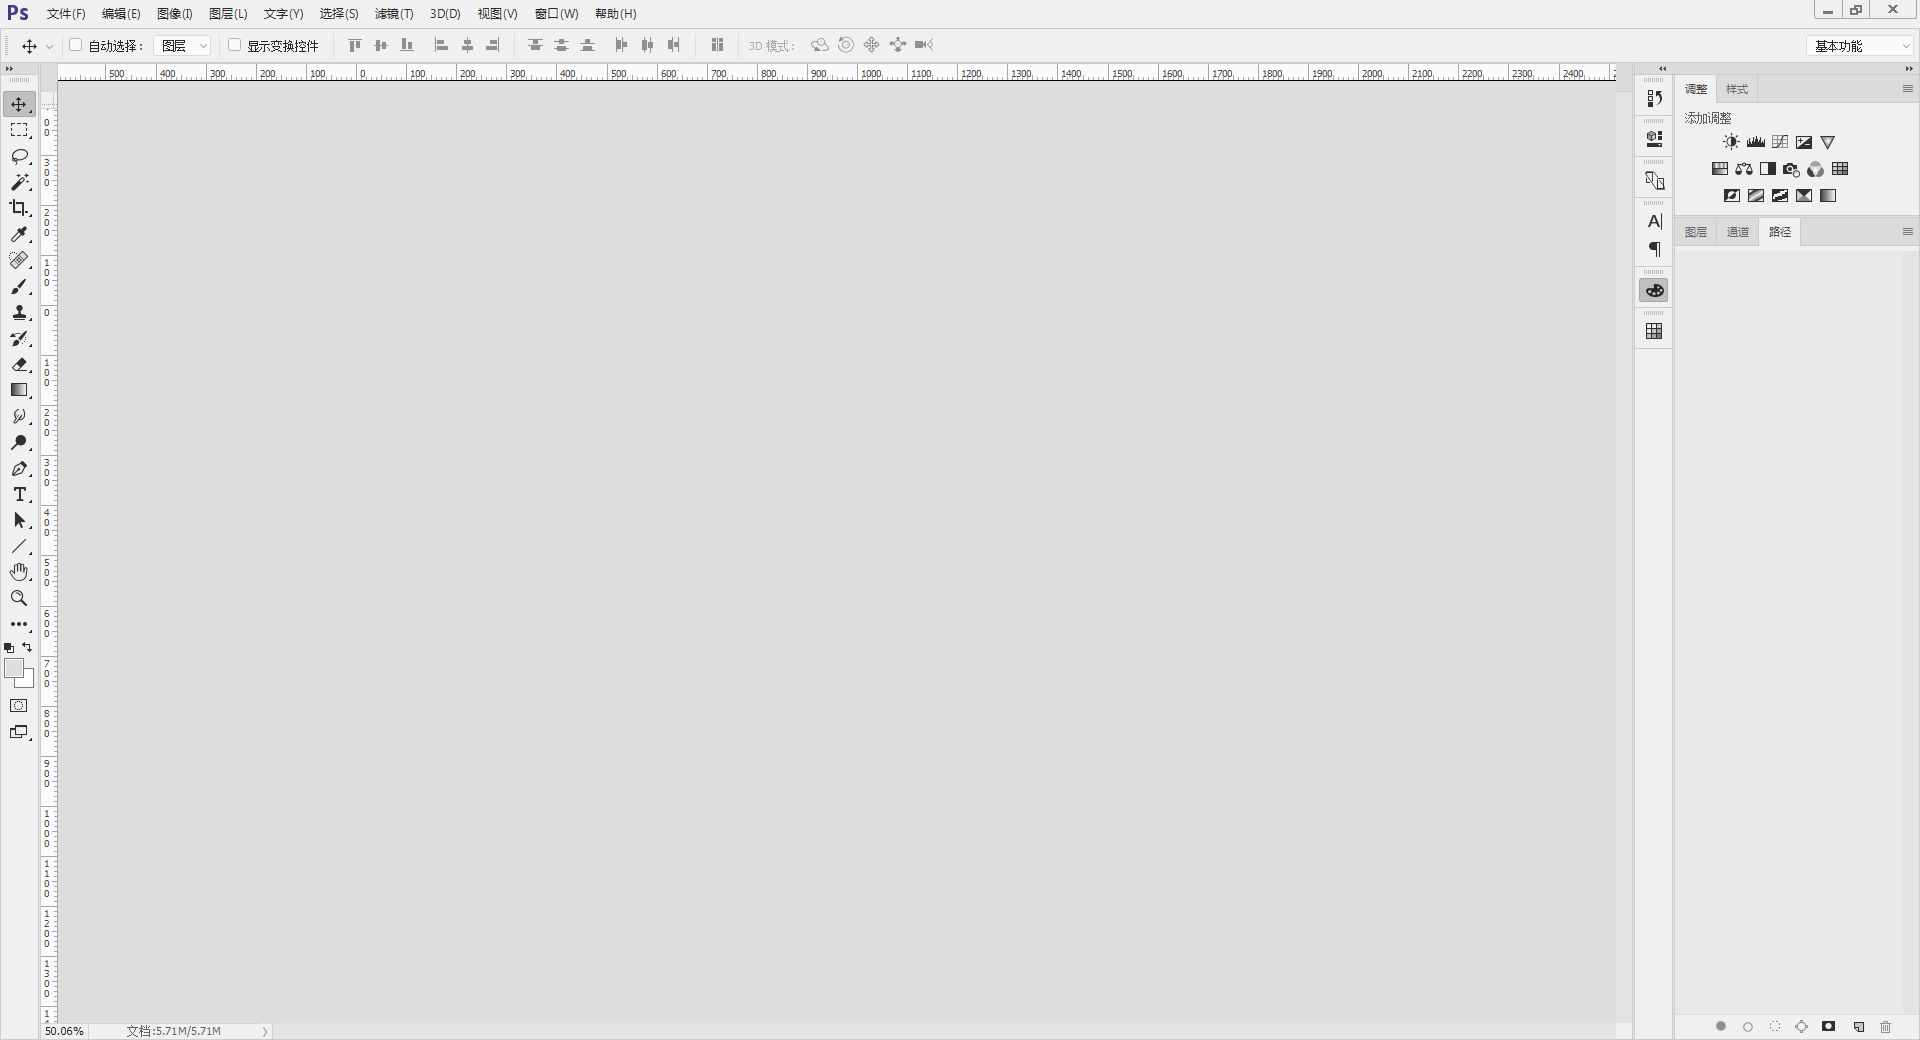Activate the Type tool

click(x=19, y=494)
